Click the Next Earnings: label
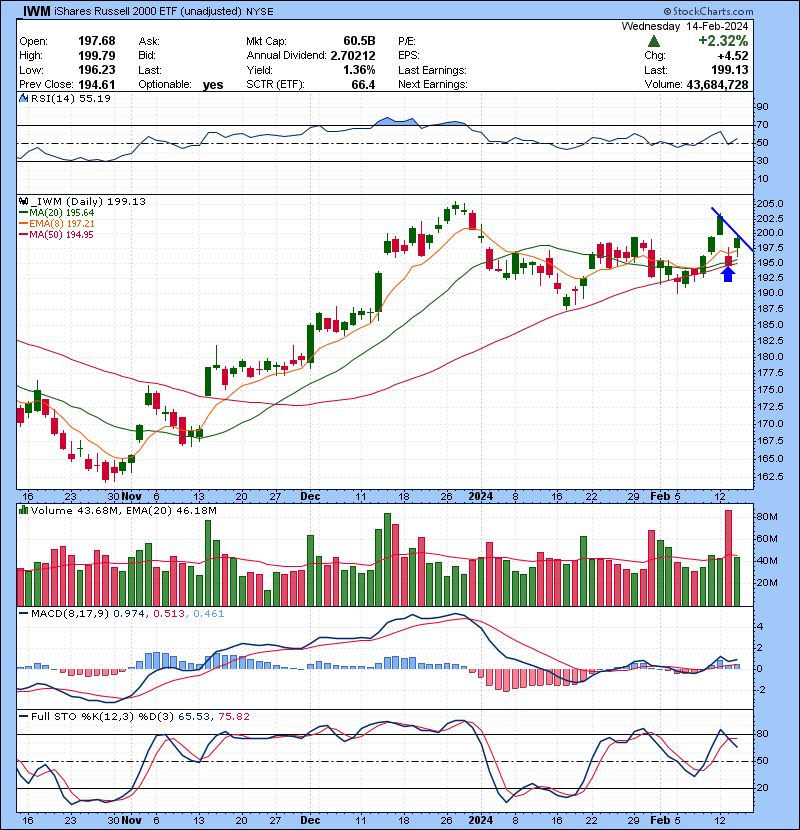 coord(433,85)
